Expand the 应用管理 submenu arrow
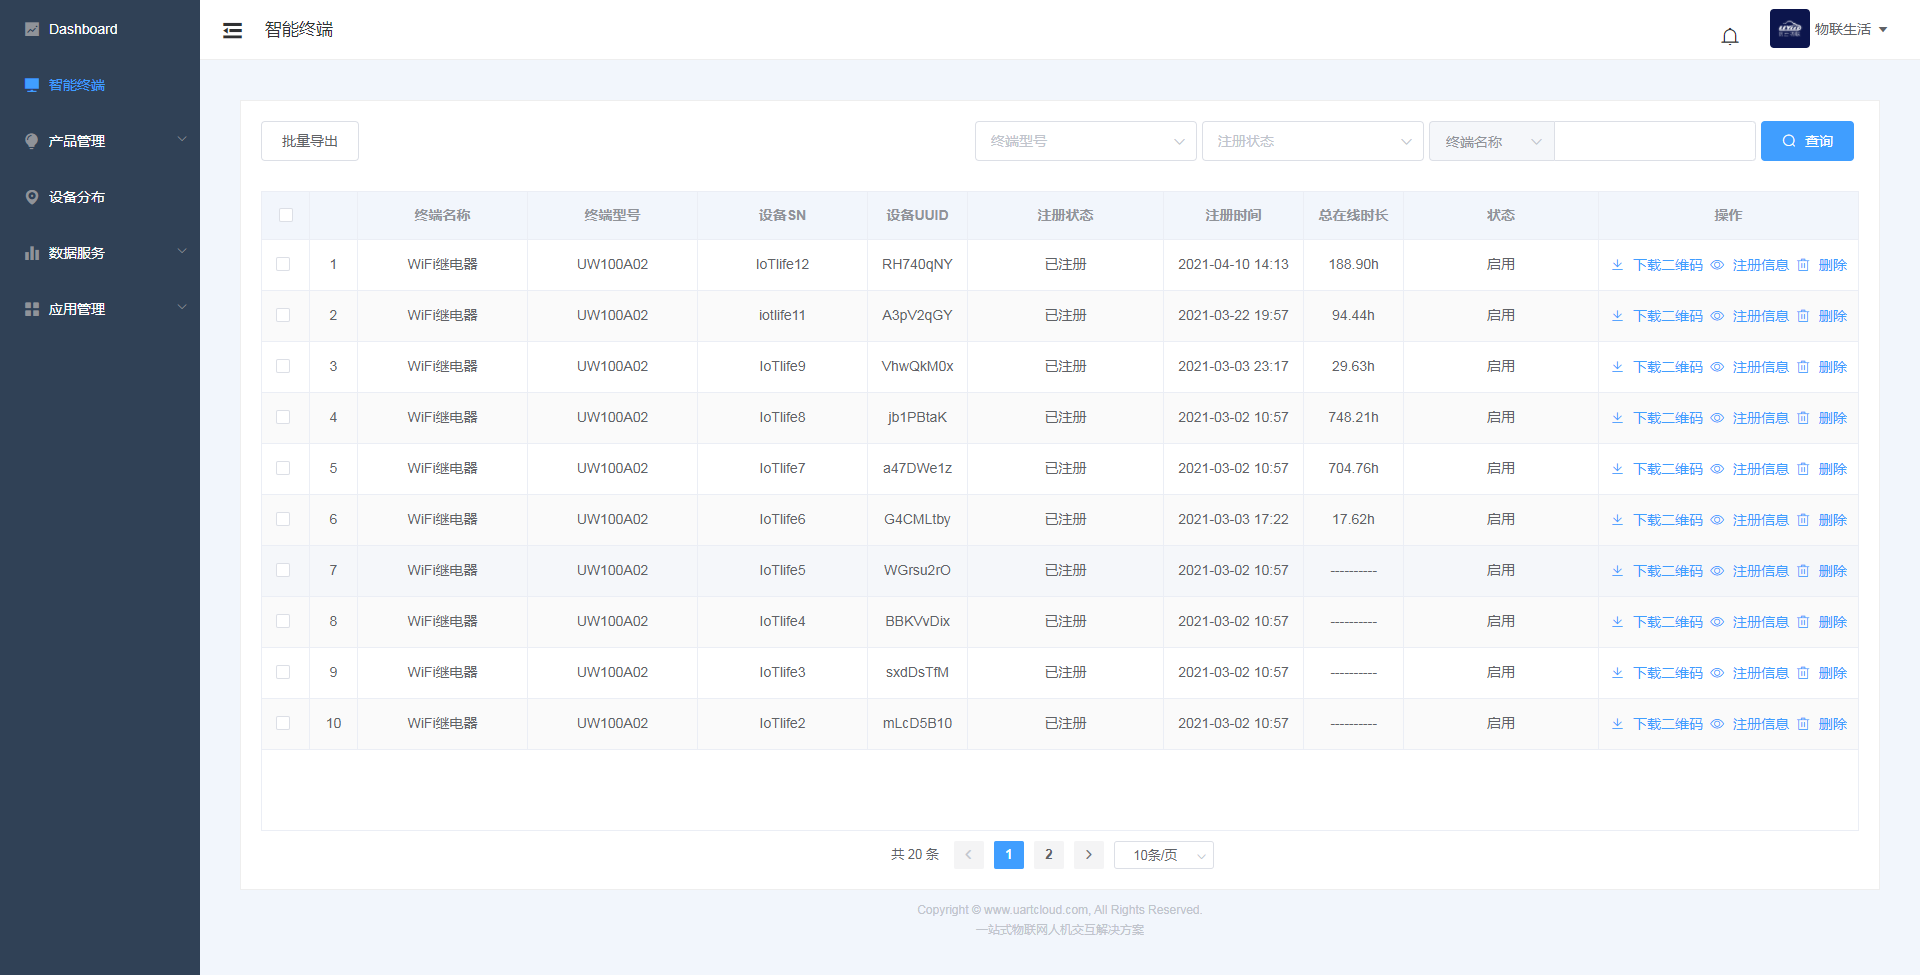 (x=182, y=308)
